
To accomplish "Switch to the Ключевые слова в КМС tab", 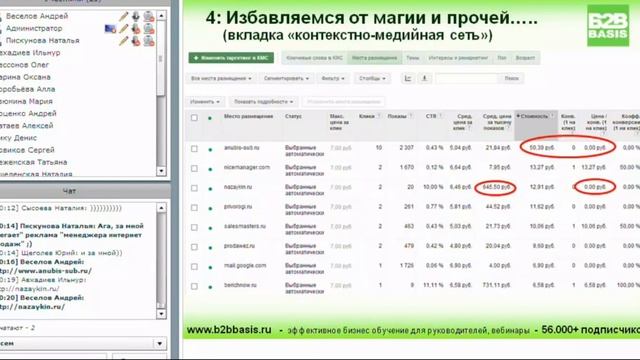I will [x=314, y=58].
